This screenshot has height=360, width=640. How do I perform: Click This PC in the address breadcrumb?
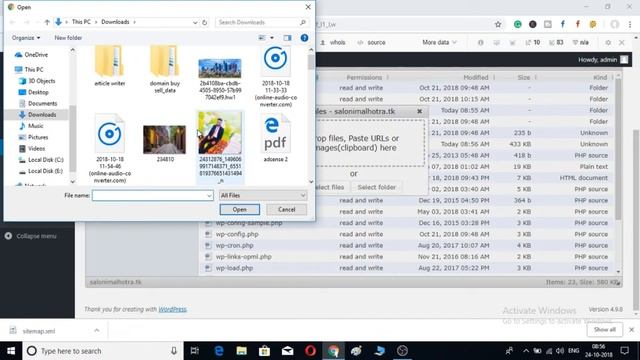point(81,22)
